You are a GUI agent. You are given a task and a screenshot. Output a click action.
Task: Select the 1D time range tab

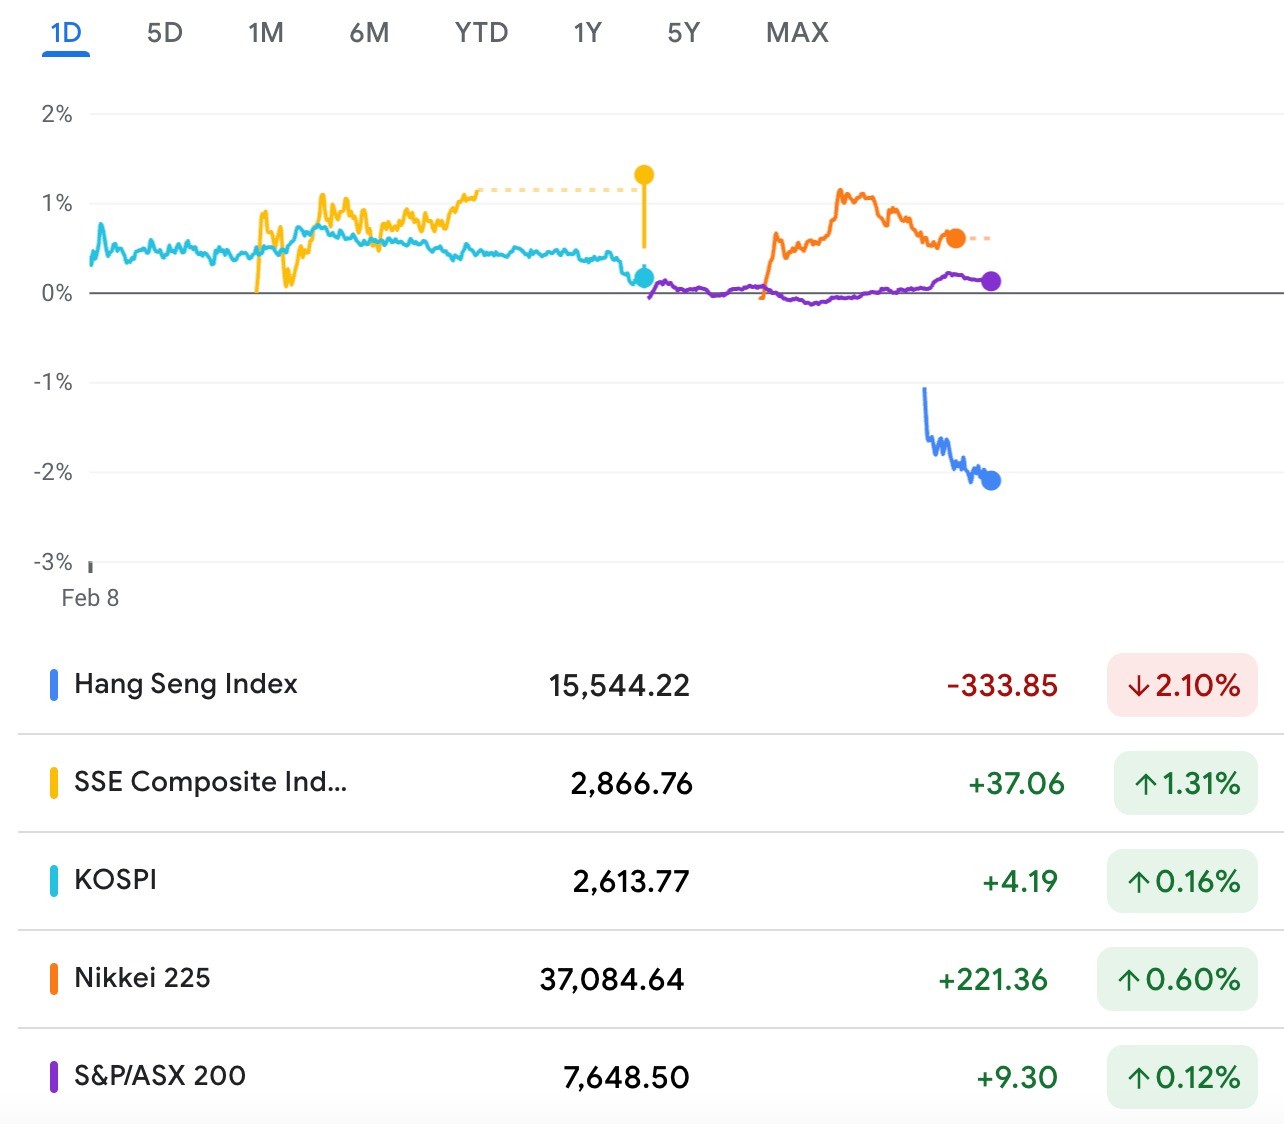pyautogui.click(x=66, y=33)
